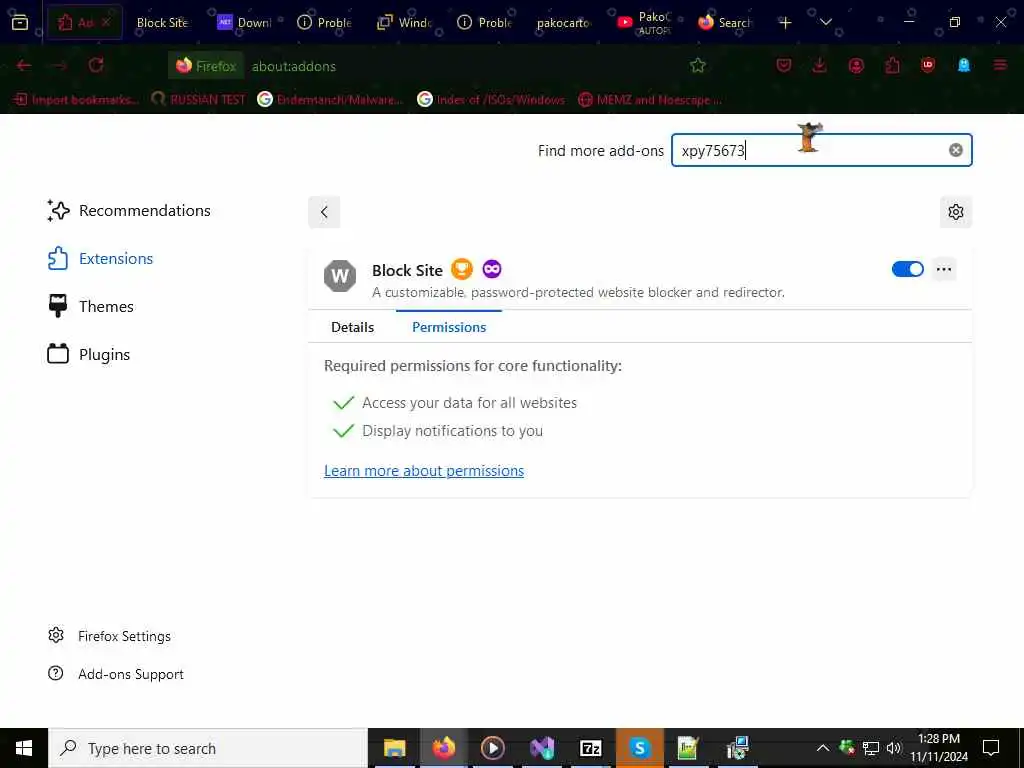Open the Import bookmarks bookmark
Image resolution: width=1024 pixels, height=768 pixels.
click(76, 100)
